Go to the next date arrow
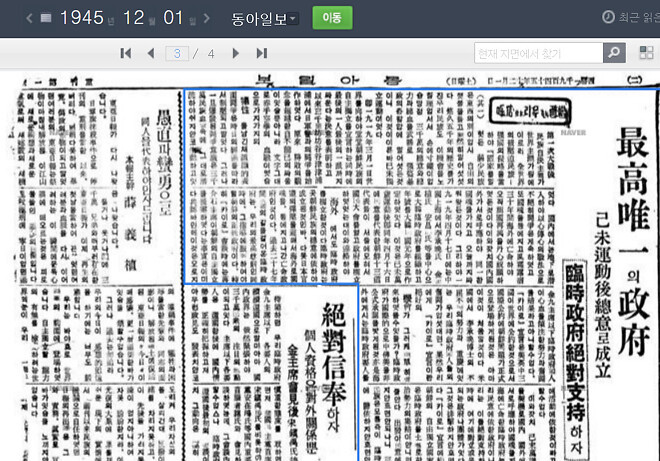Viewport: 660px width, 461px height. (207, 18)
